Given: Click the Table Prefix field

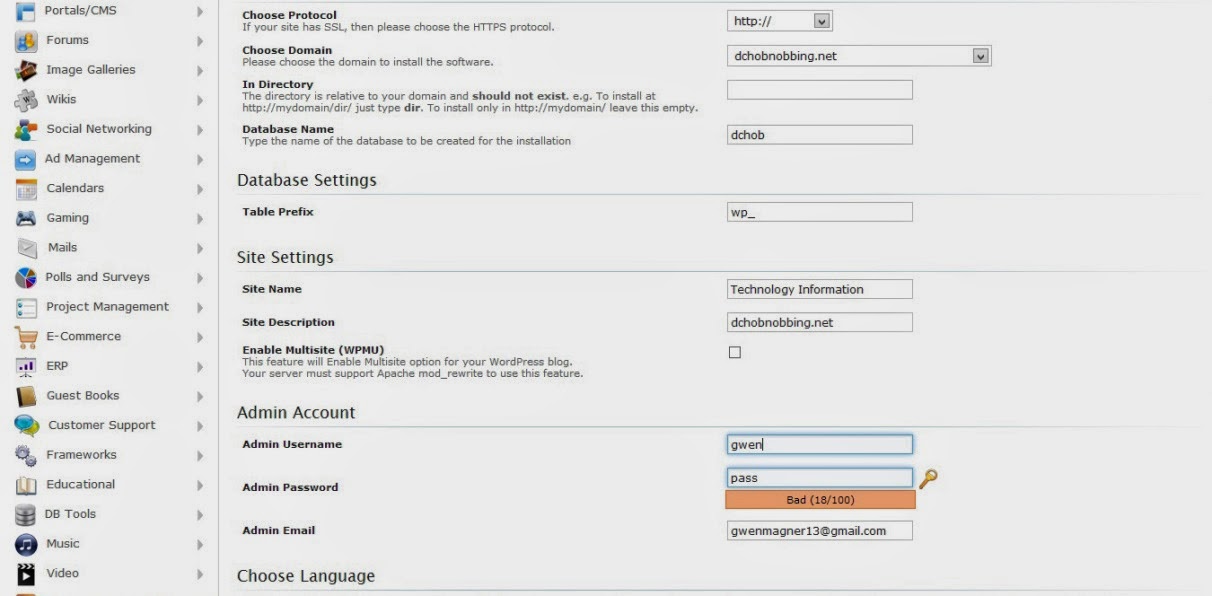Looking at the screenshot, I should [x=820, y=212].
